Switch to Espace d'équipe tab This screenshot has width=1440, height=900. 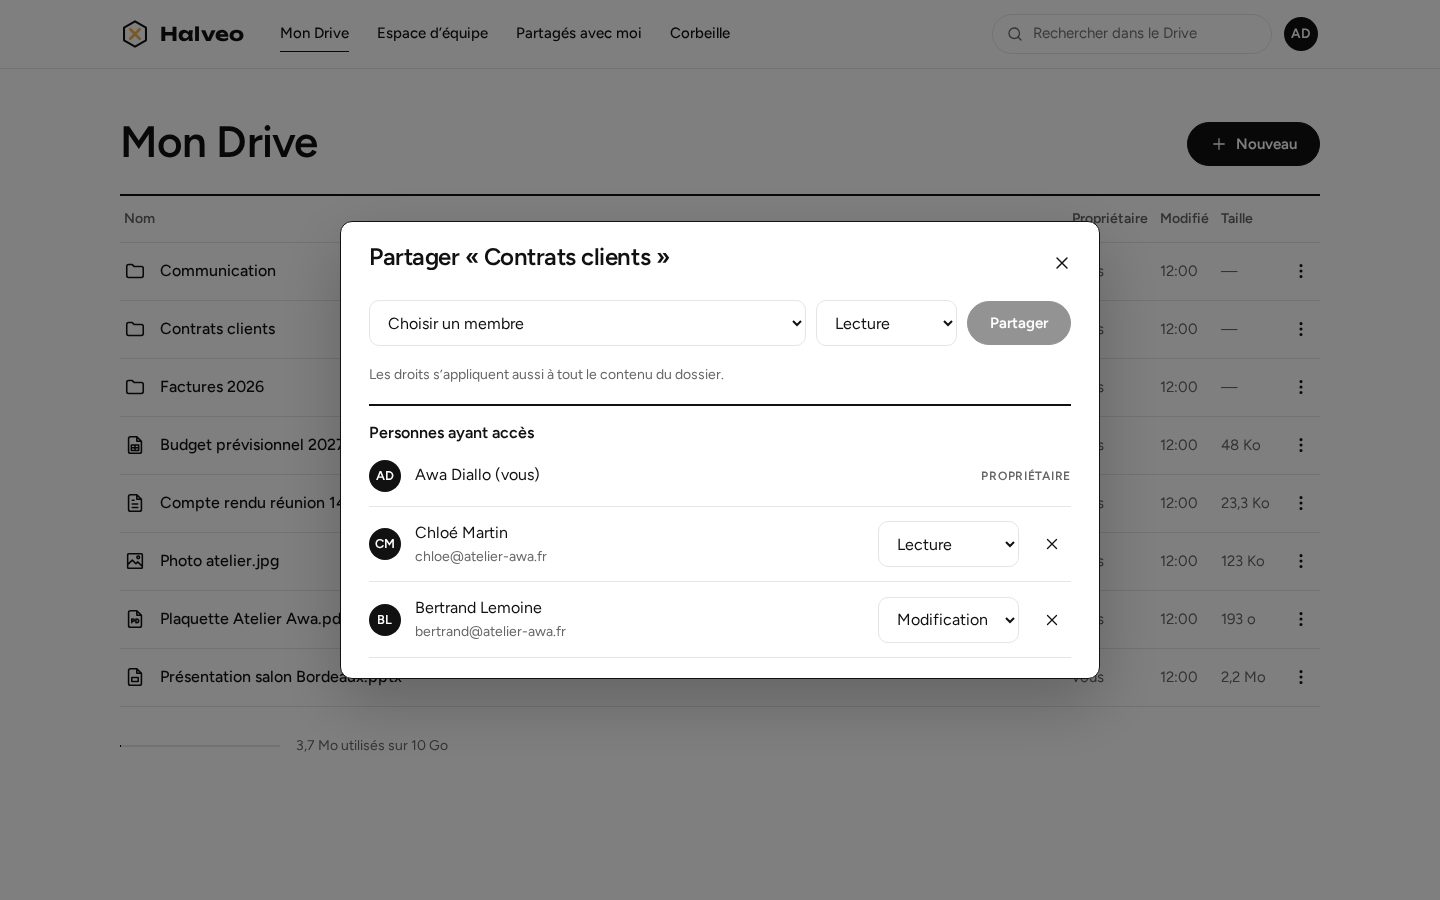coord(432,33)
